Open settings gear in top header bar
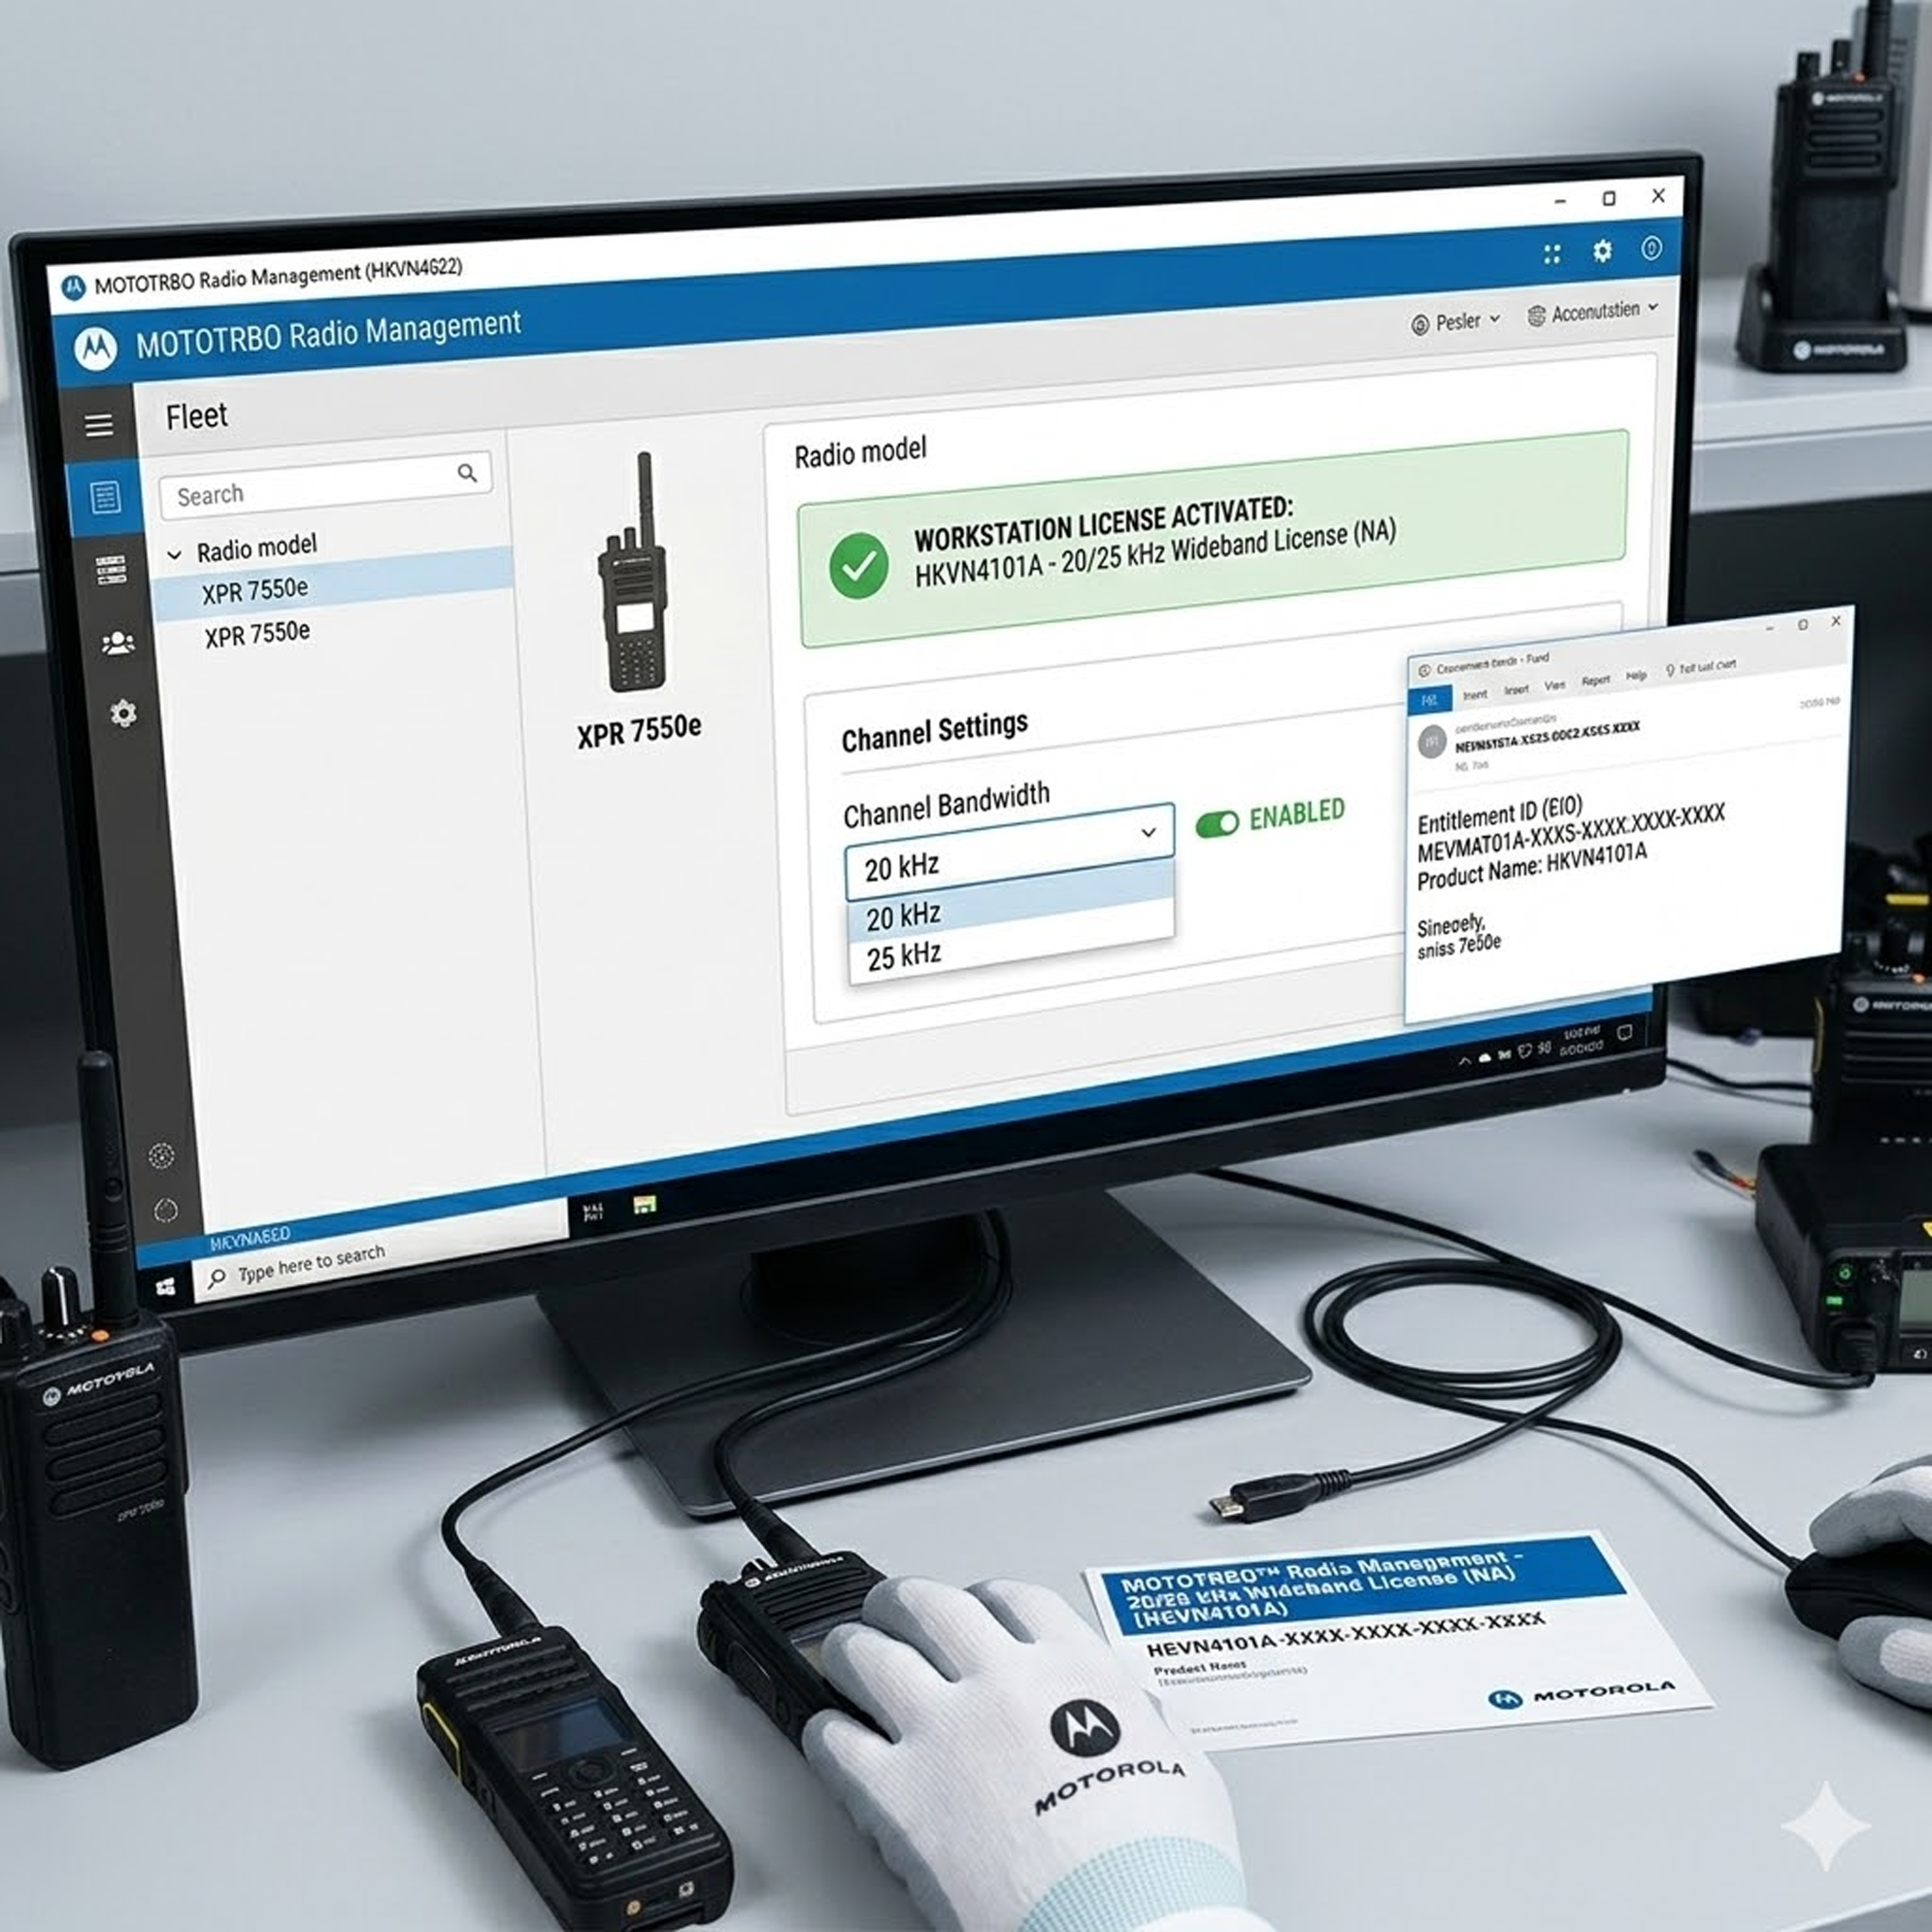Screen dimensions: 1932x1932 (1602, 251)
